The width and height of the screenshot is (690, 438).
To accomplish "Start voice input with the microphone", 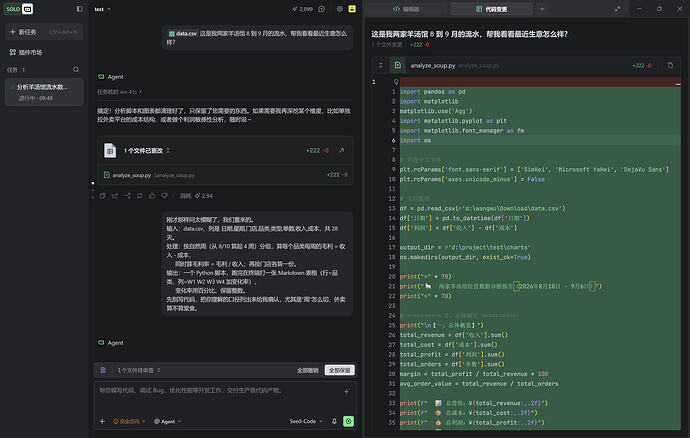I will point(334,421).
